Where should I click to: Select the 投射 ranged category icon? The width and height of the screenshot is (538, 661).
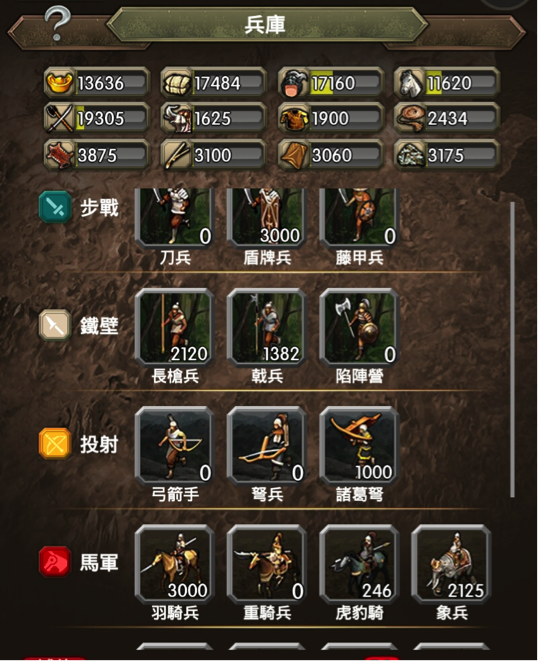coord(55,443)
